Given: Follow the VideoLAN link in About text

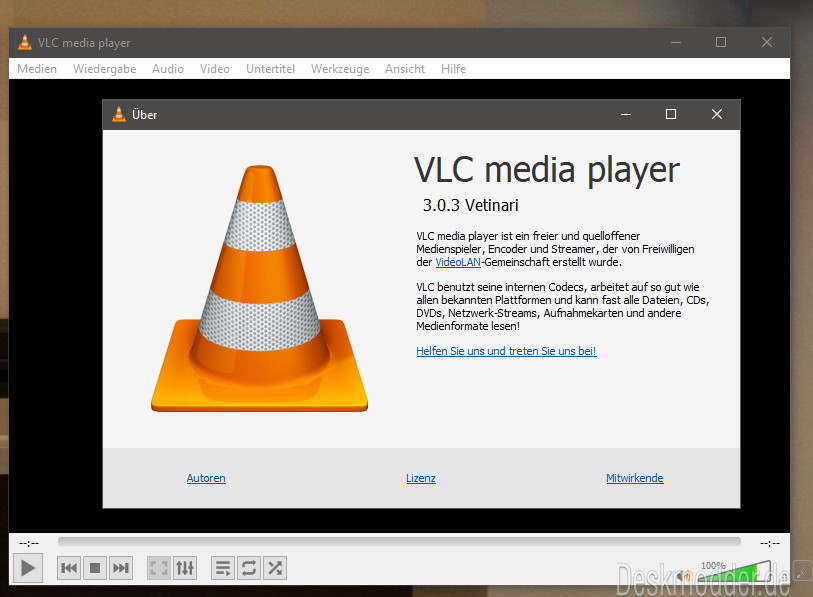Looking at the screenshot, I should (458, 262).
